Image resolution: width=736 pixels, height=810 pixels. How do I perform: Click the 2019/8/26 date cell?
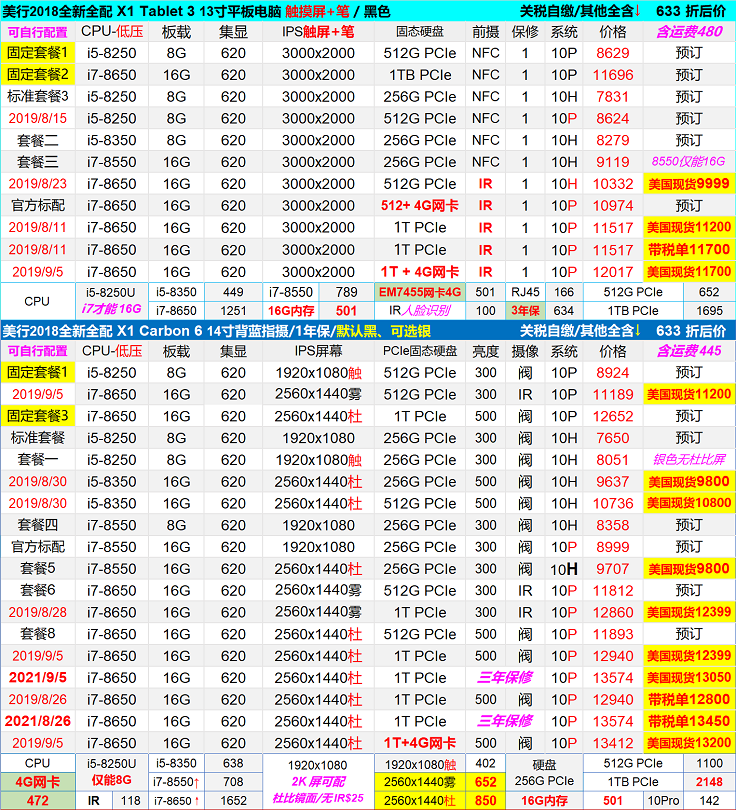pos(38,699)
